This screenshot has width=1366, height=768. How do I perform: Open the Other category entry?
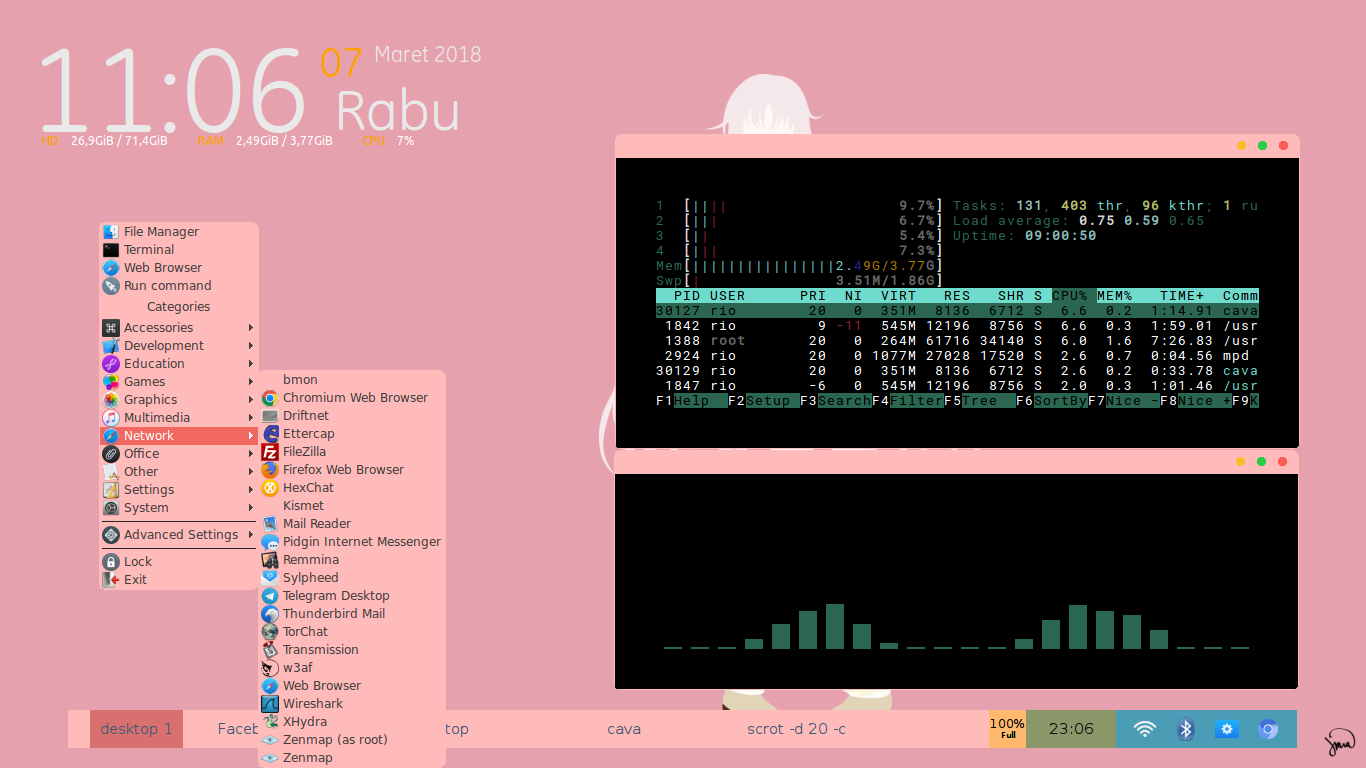point(179,472)
